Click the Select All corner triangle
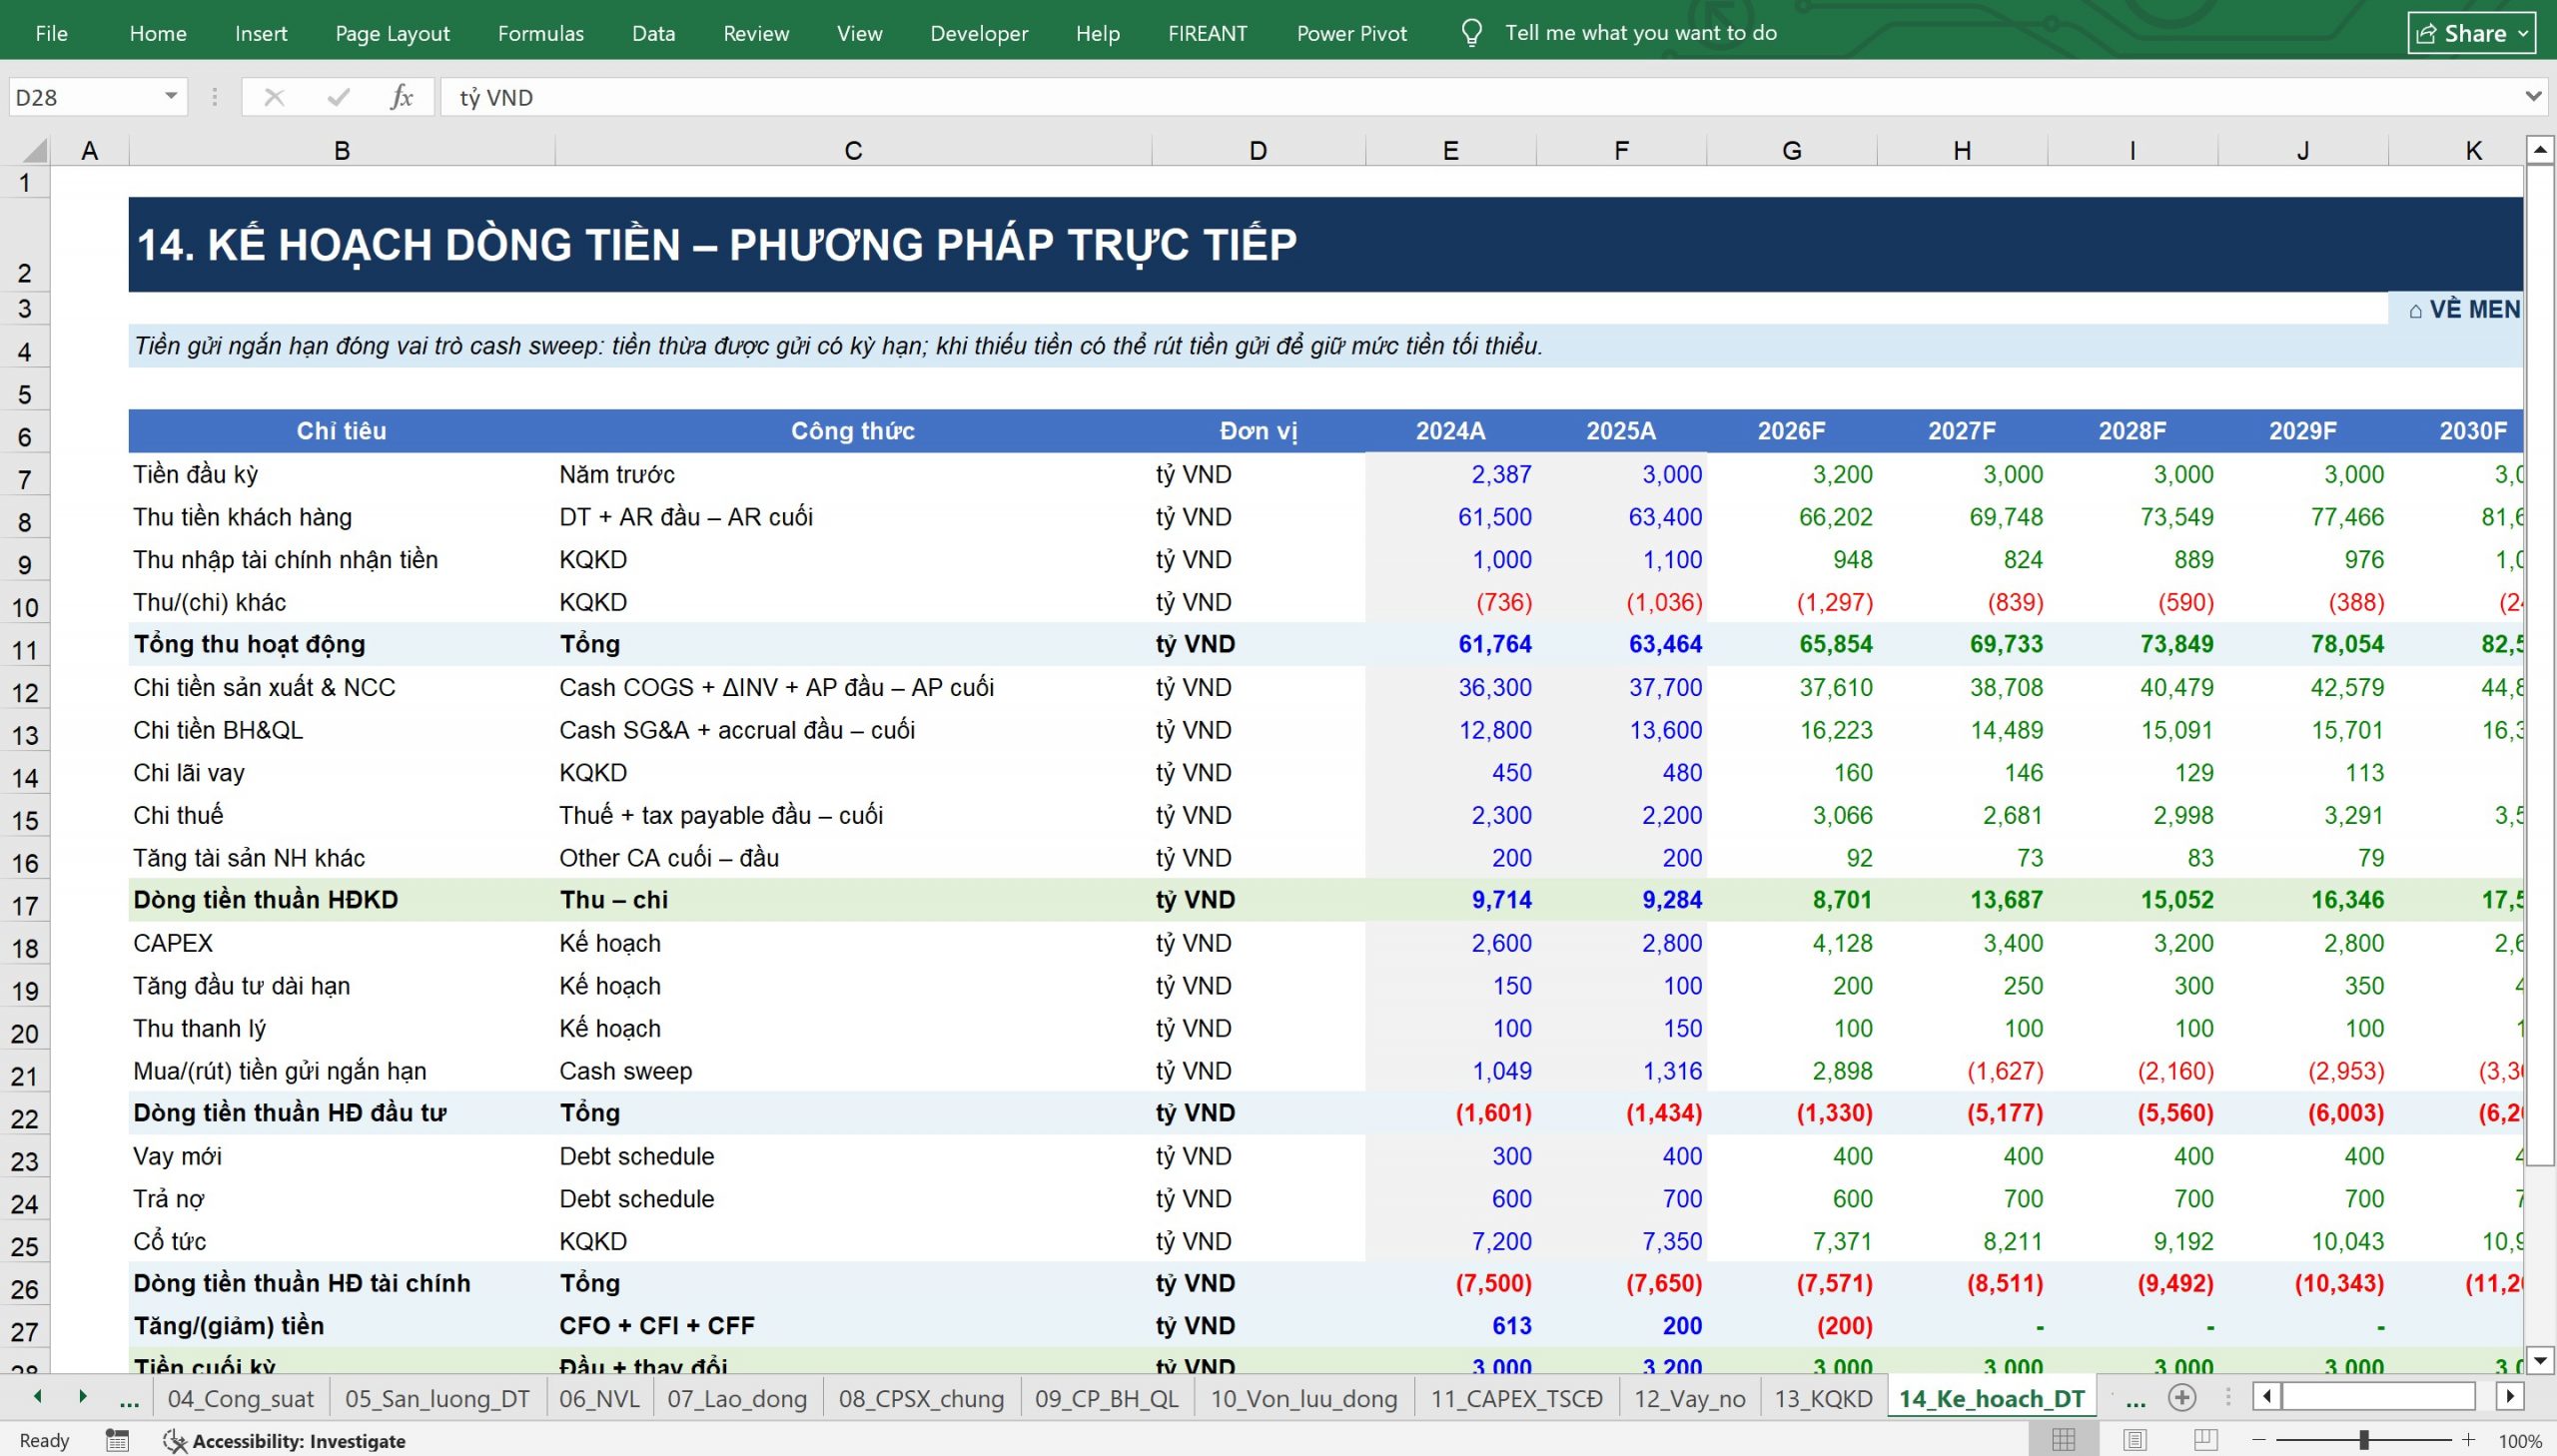The width and height of the screenshot is (2557, 1456). tap(34, 150)
